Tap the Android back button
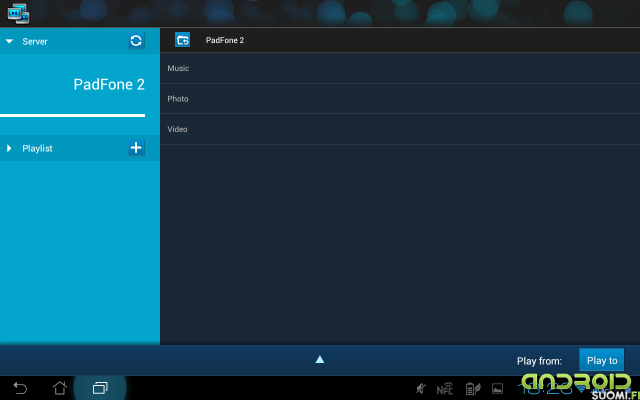The image size is (640, 400). click(x=20, y=388)
